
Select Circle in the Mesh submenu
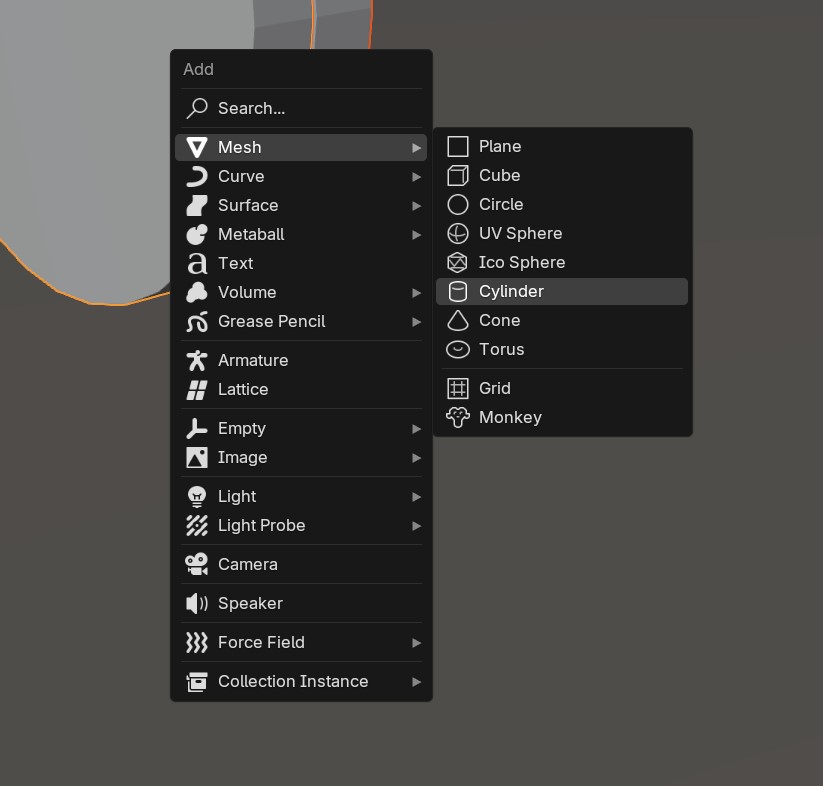click(562, 204)
